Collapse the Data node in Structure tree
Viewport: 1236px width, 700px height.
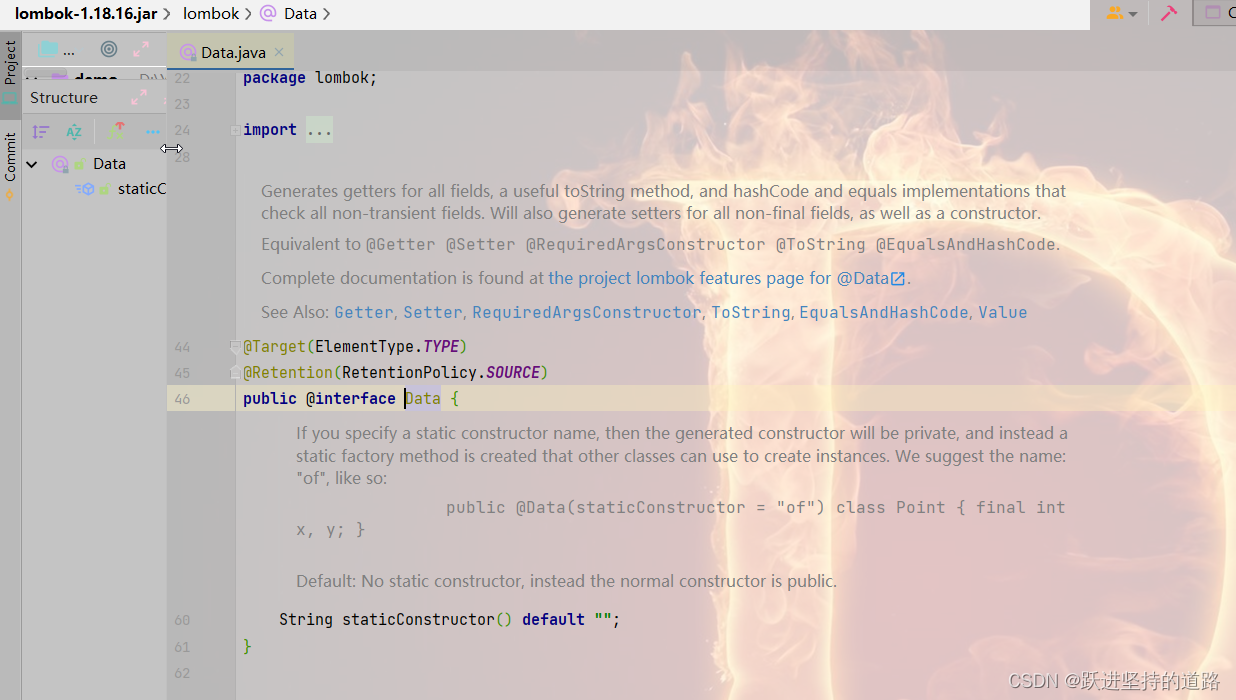[x=32, y=163]
